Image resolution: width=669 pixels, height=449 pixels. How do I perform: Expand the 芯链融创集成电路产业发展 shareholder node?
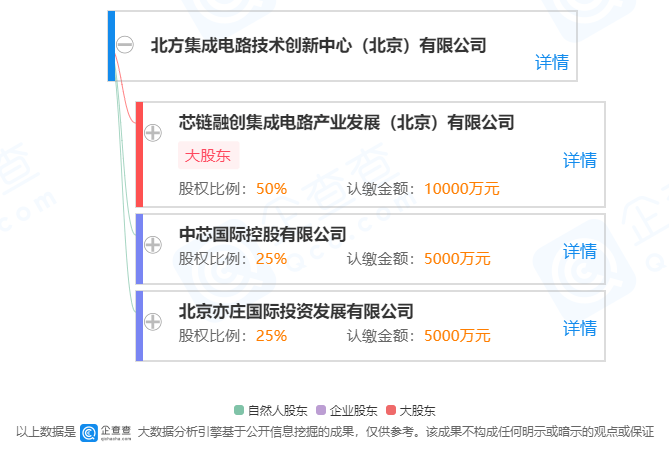[x=153, y=133]
